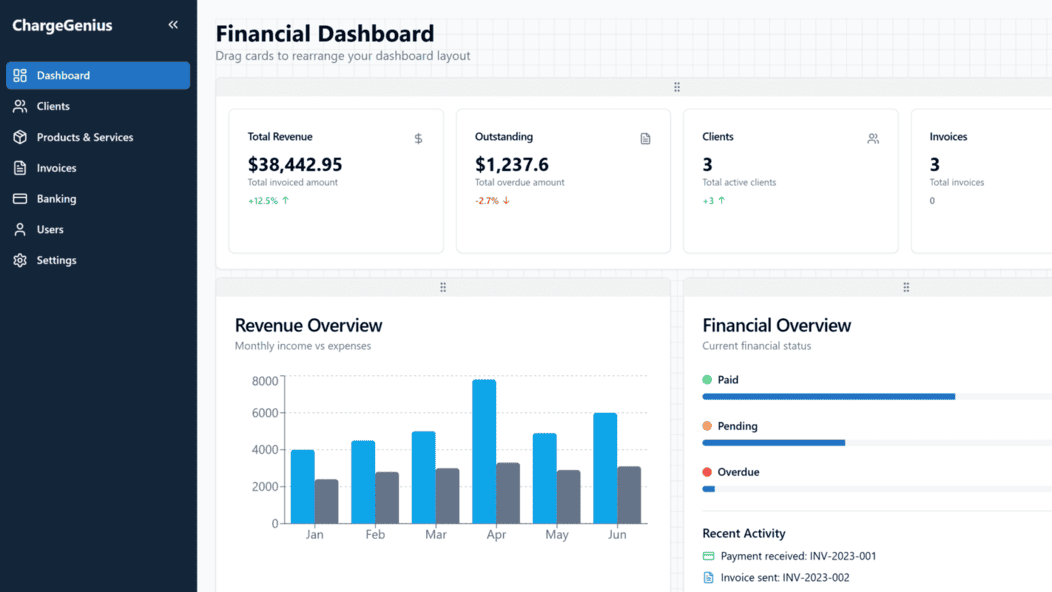Click the Clients people icon in sidebar
Screen dimensions: 1052x592
(19, 106)
